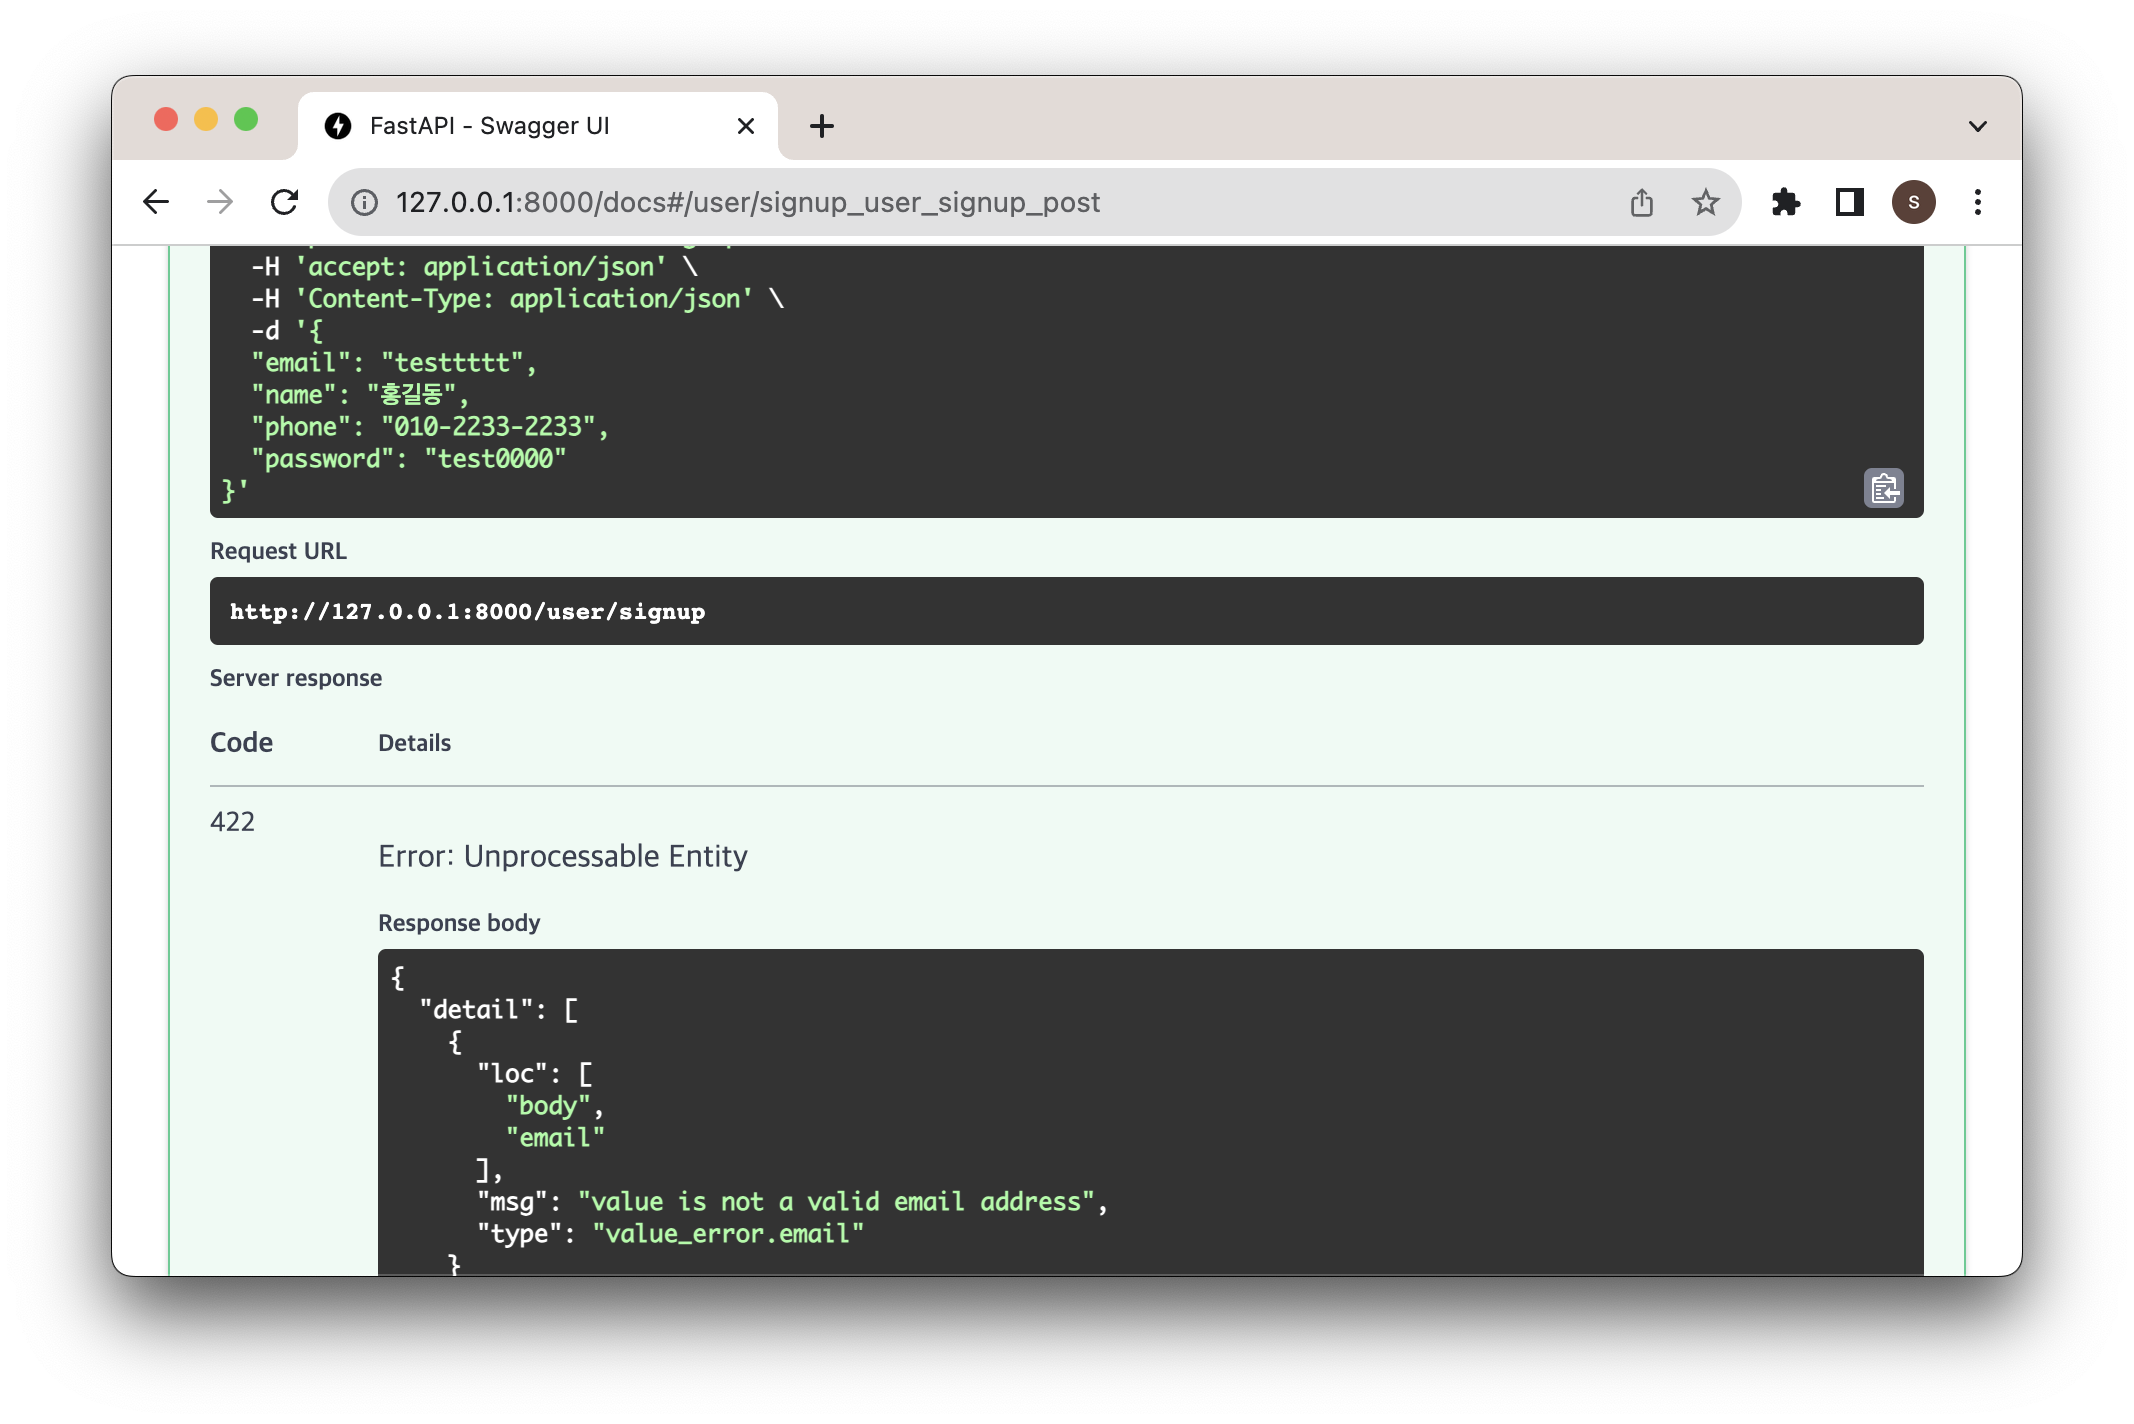Screen dimensions: 2134x1424
Task: Open Chrome three-dot menu
Action: click(1977, 202)
